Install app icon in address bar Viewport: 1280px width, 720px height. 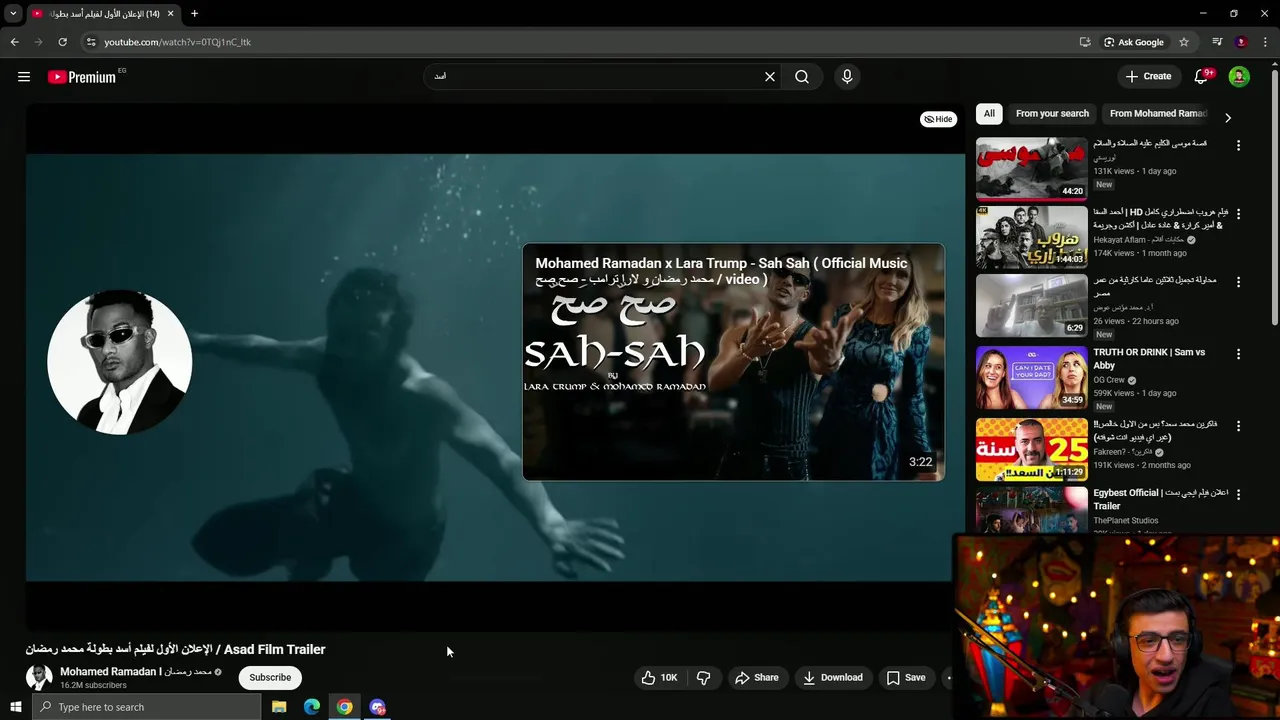point(1085,42)
